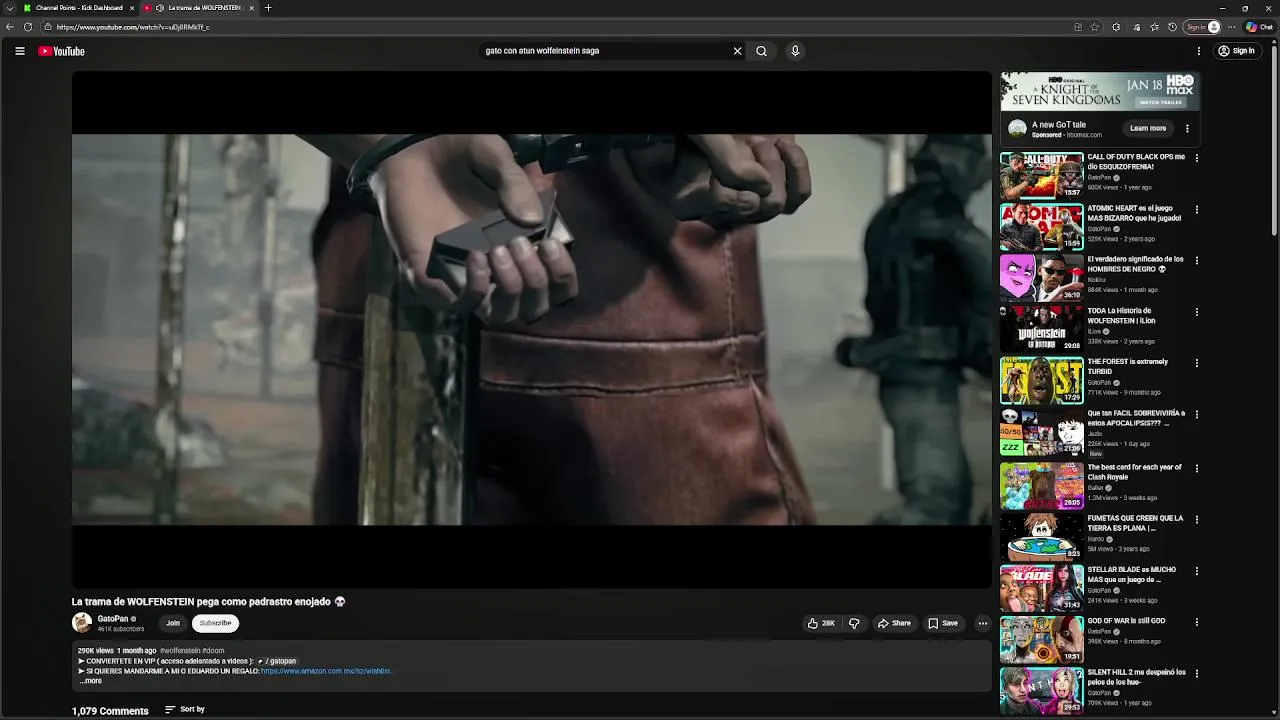Go to the YouTube home logo
Image resolution: width=1280 pixels, height=720 pixels.
62,51
